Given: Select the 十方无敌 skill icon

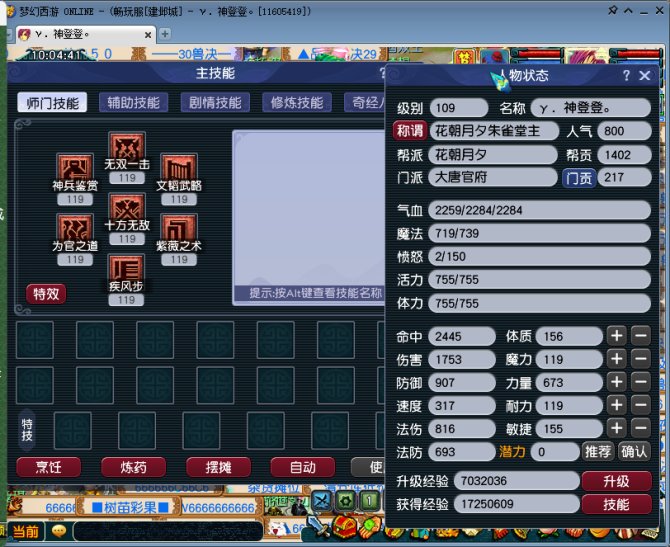Looking at the screenshot, I should pyautogui.click(x=127, y=207).
